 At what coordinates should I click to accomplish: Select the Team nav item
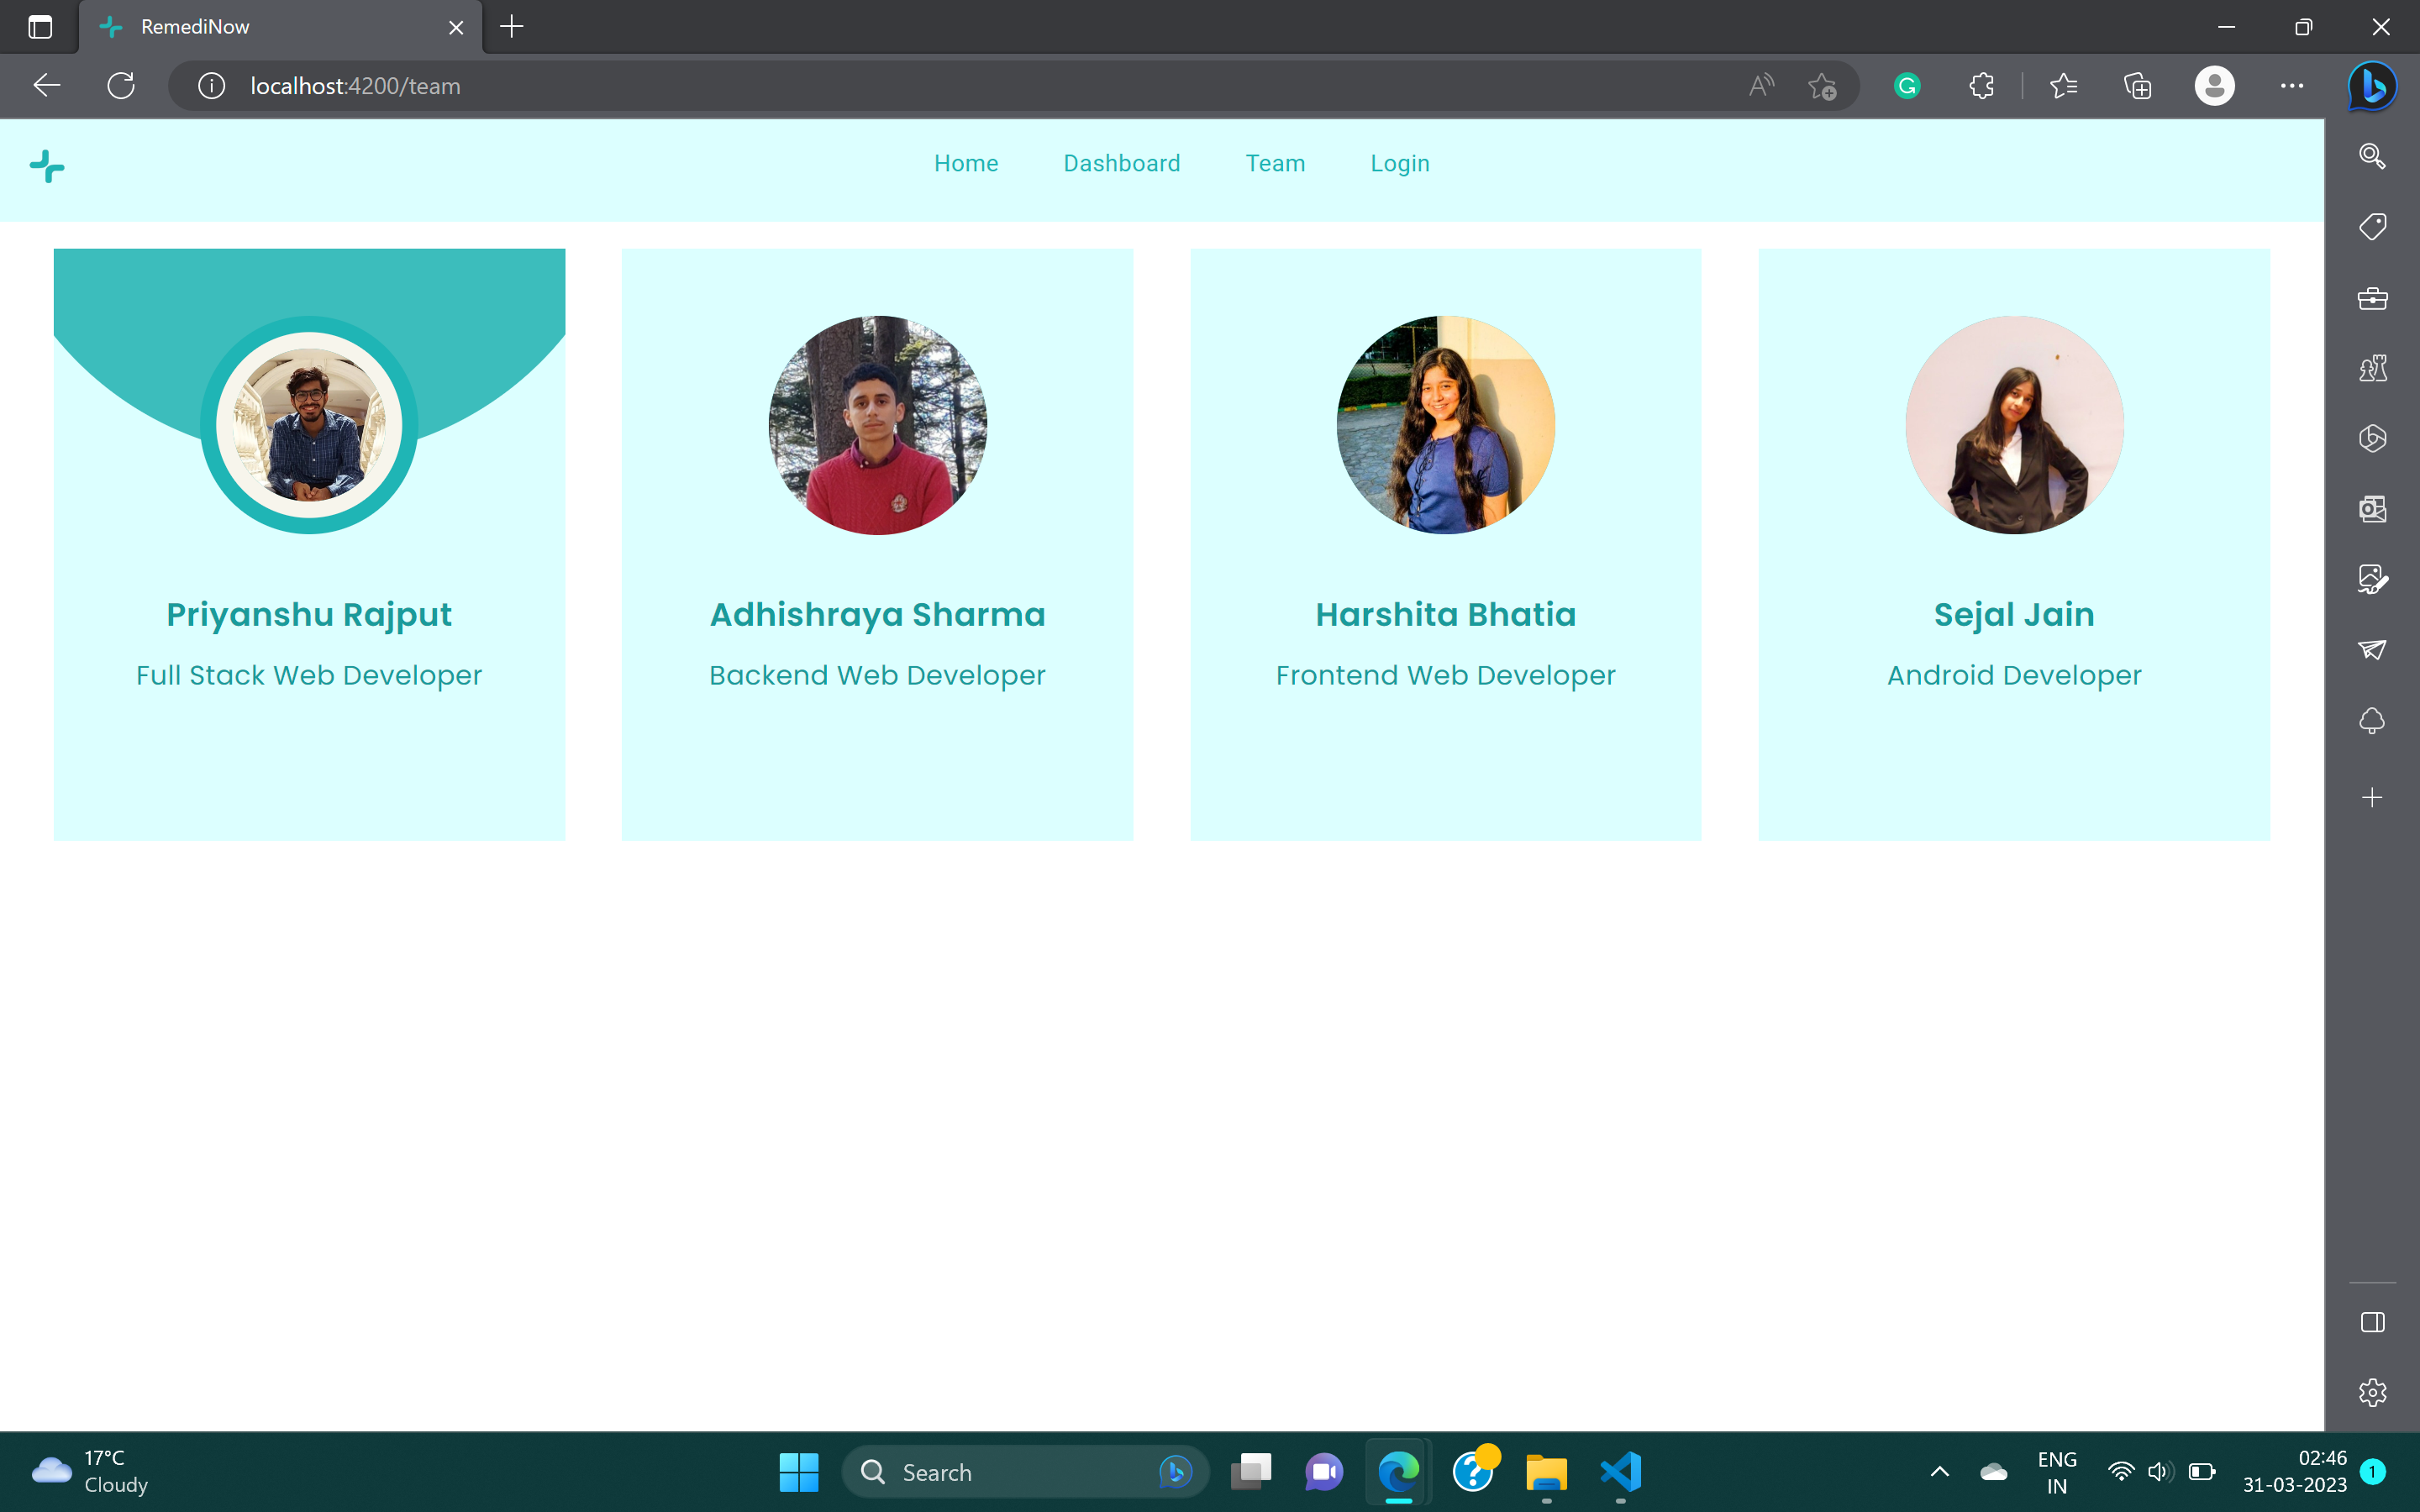point(1275,163)
